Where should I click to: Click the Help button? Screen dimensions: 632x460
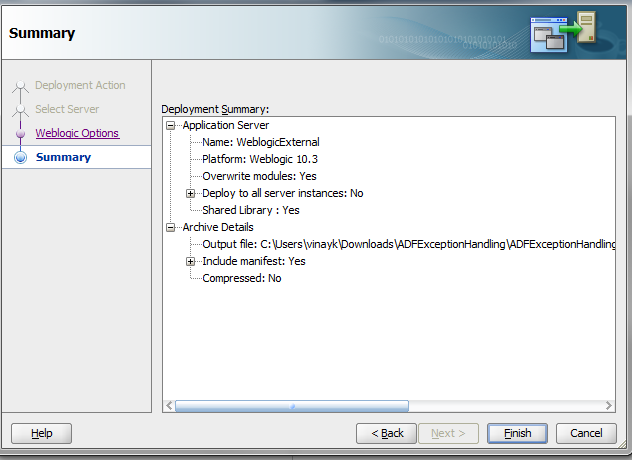(42, 433)
